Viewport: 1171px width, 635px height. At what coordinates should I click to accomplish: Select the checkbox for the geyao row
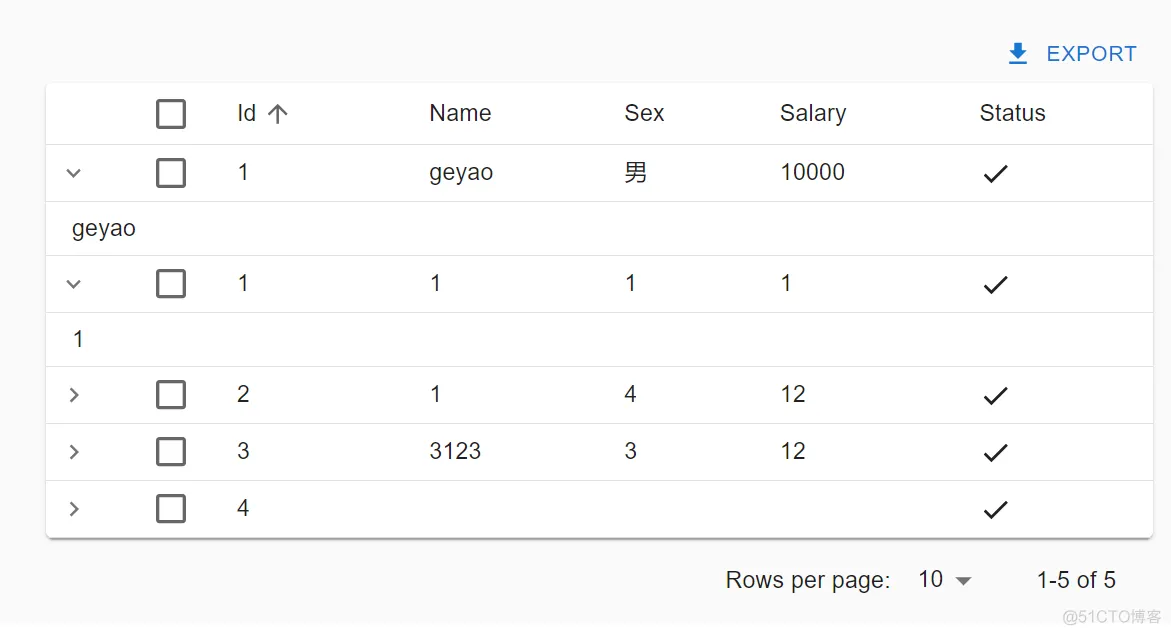tap(171, 173)
